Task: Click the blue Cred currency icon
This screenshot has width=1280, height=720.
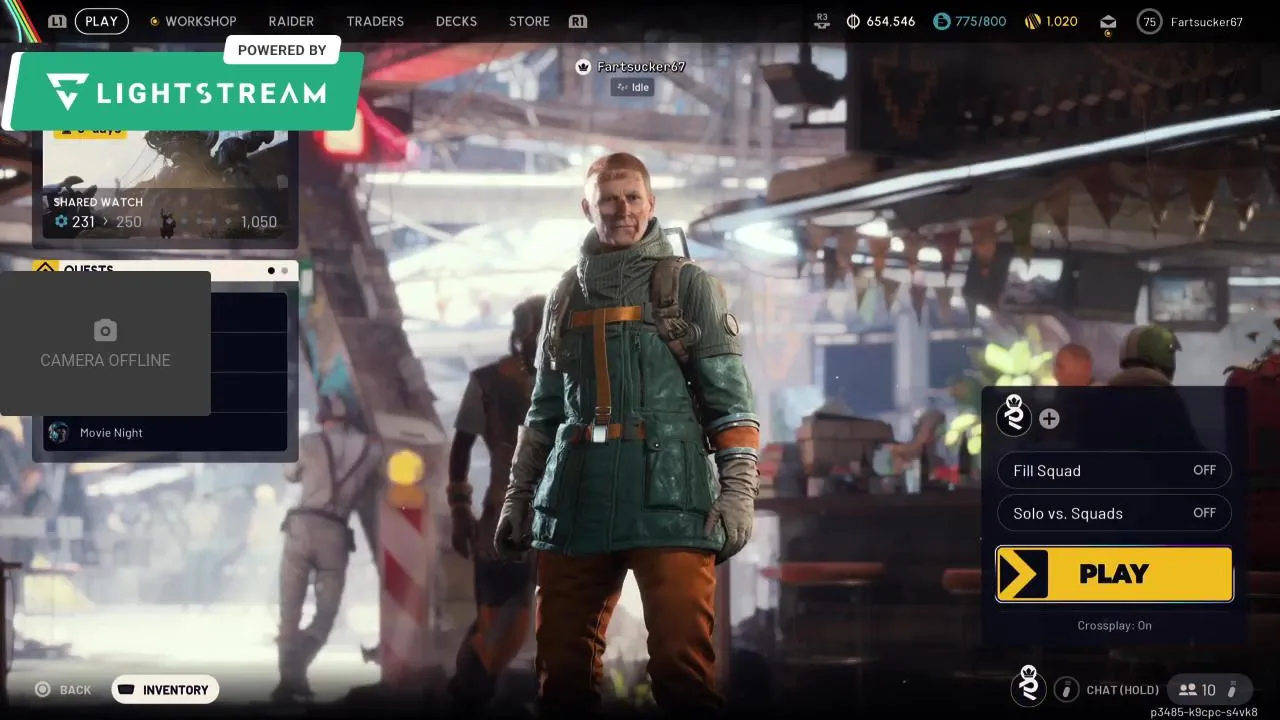Action: [x=941, y=21]
